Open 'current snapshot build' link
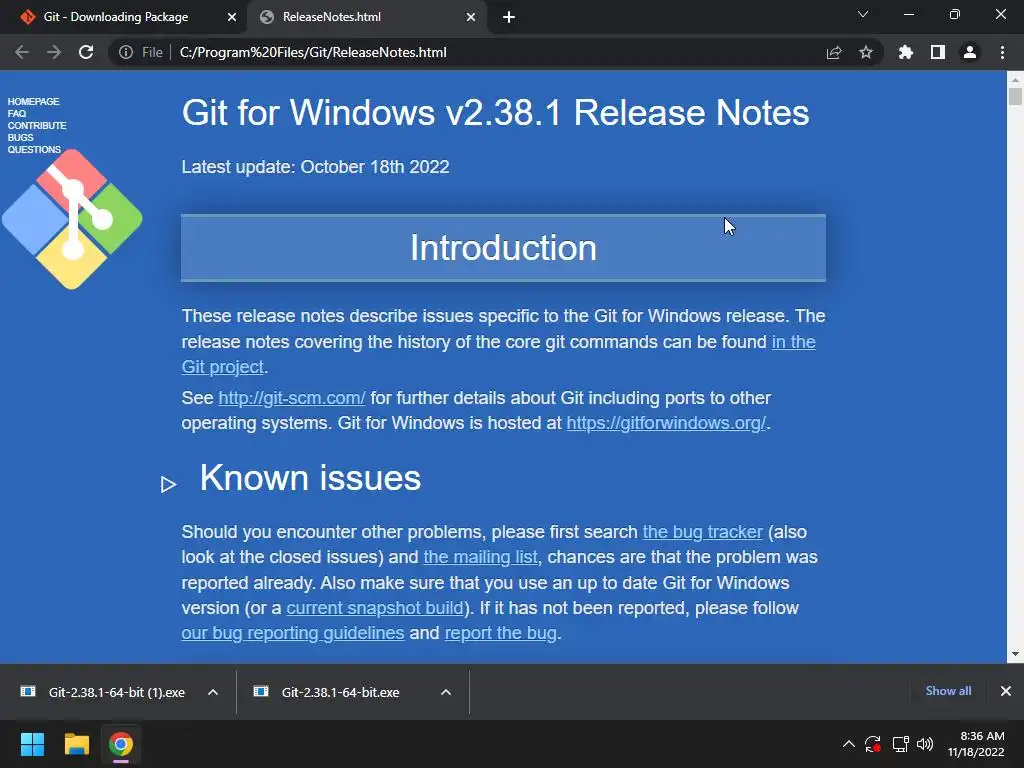The image size is (1024, 768). pyautogui.click(x=375, y=608)
